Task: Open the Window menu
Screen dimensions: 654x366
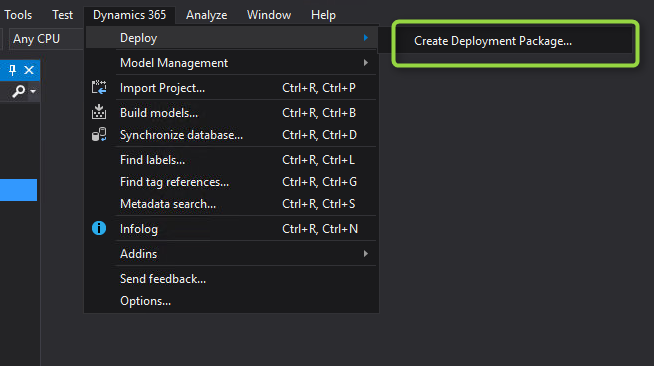Action: [x=269, y=15]
